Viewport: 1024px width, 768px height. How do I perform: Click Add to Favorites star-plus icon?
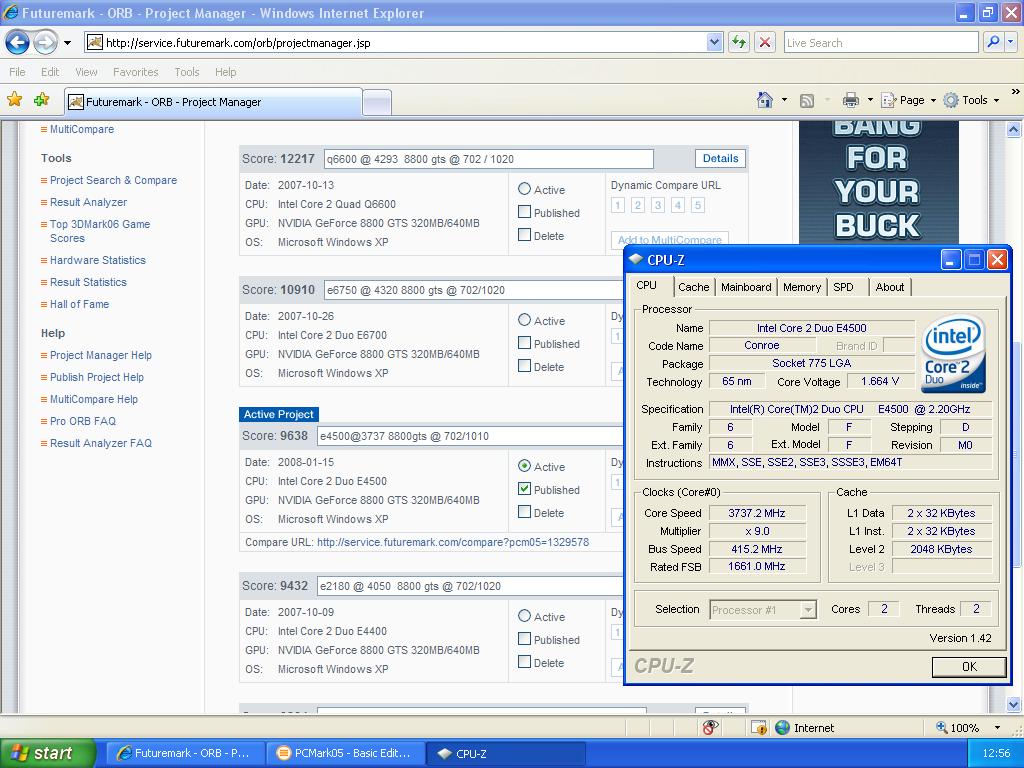click(42, 99)
